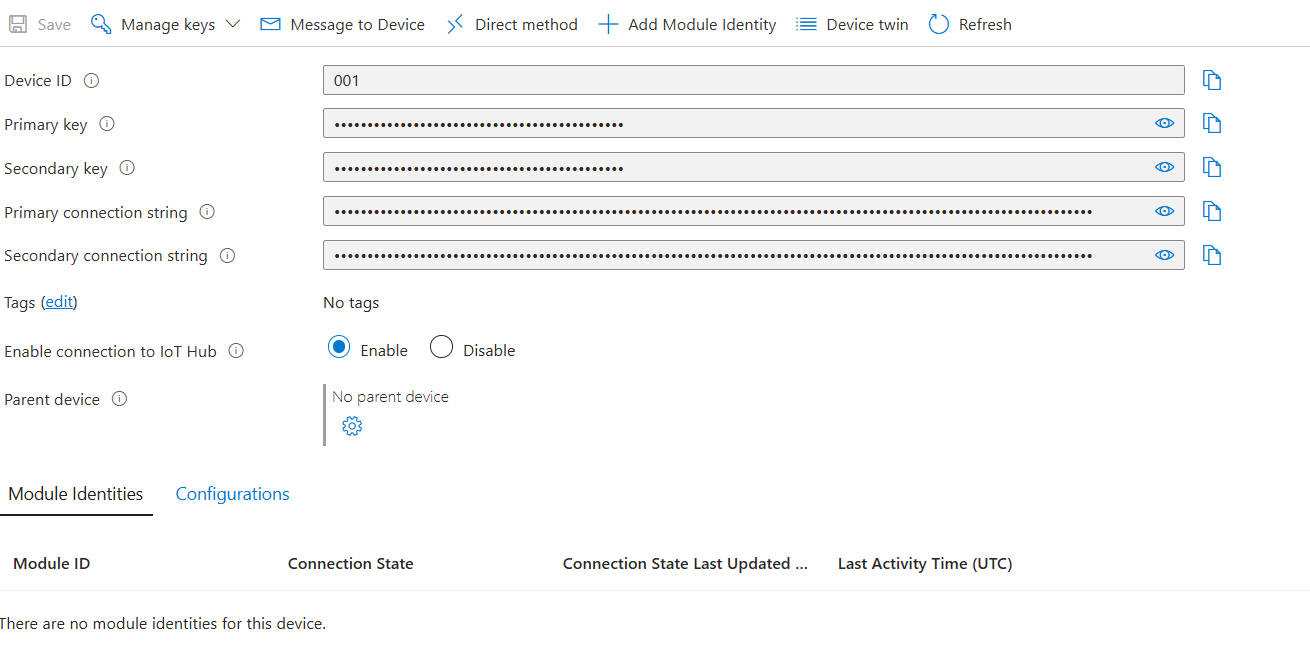Click info icon beside Parent device

coord(120,399)
